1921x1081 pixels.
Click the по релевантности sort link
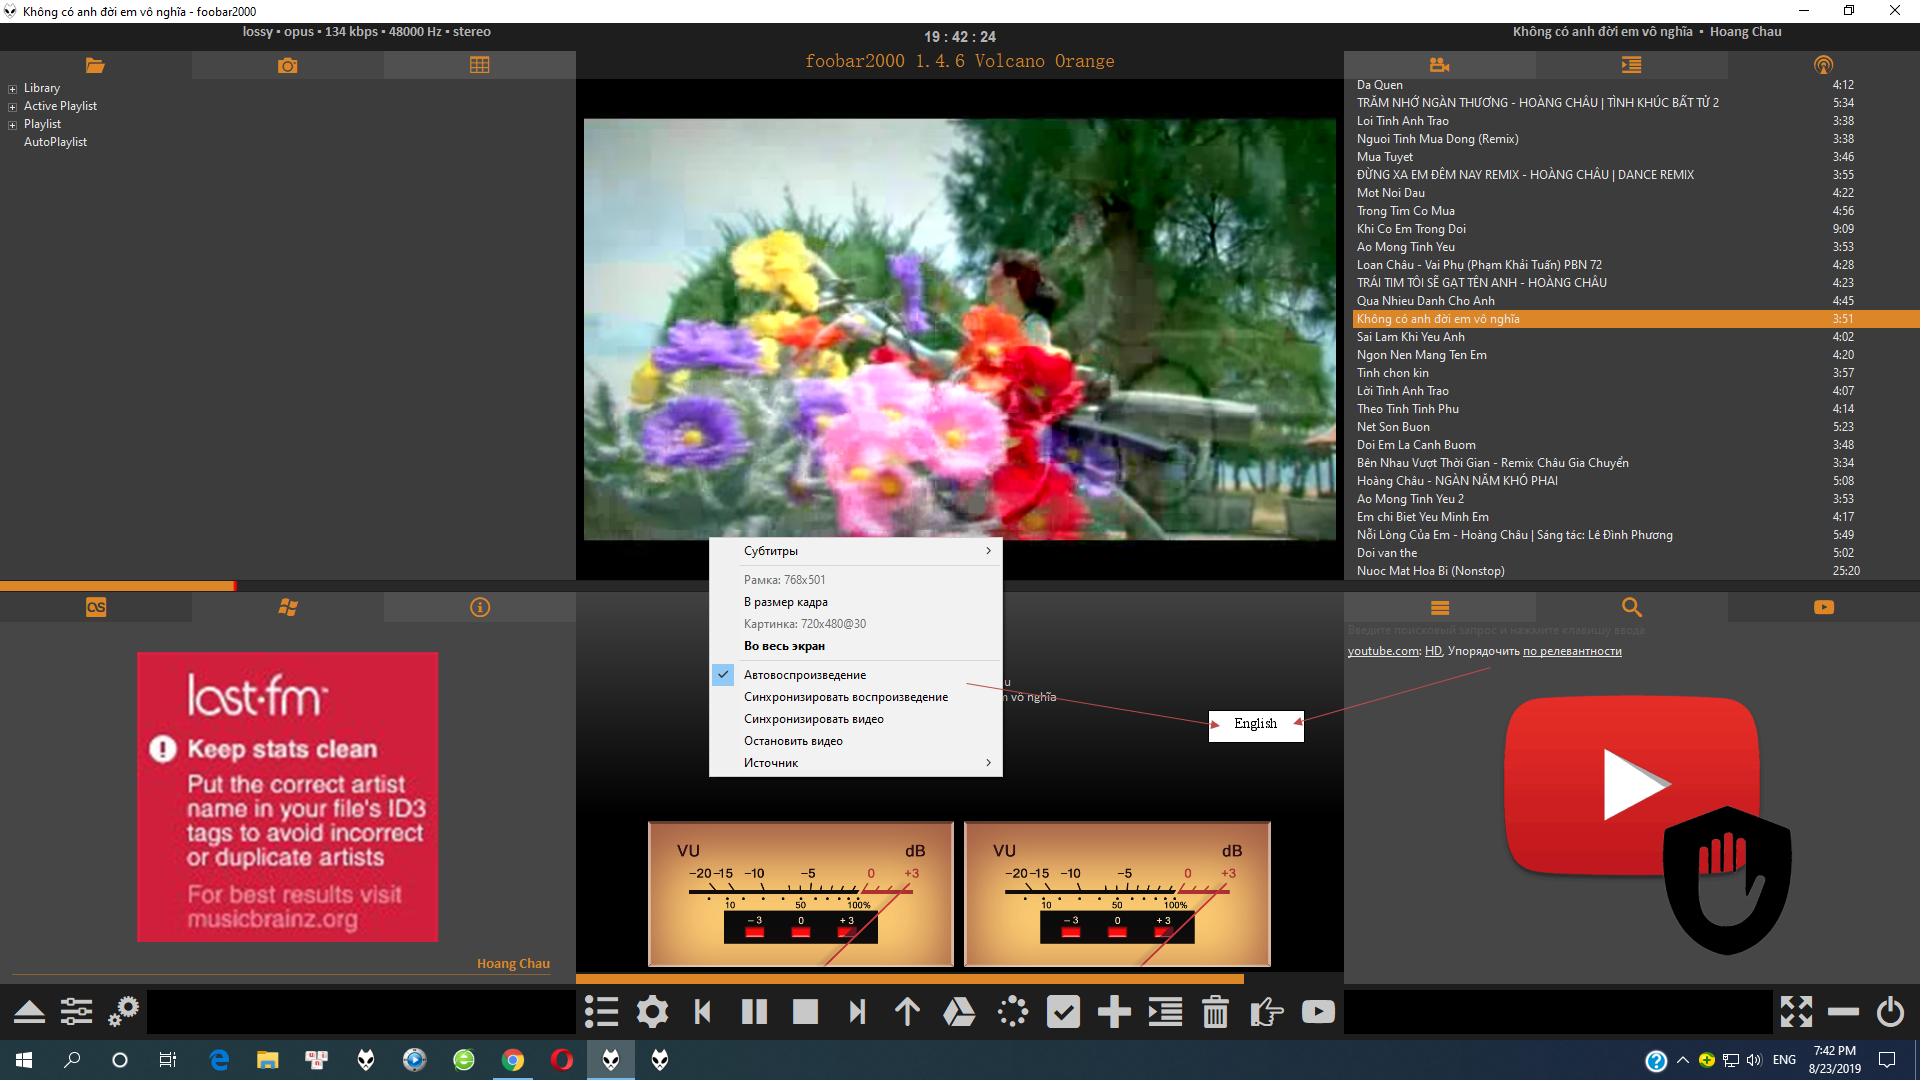[x=1572, y=651]
